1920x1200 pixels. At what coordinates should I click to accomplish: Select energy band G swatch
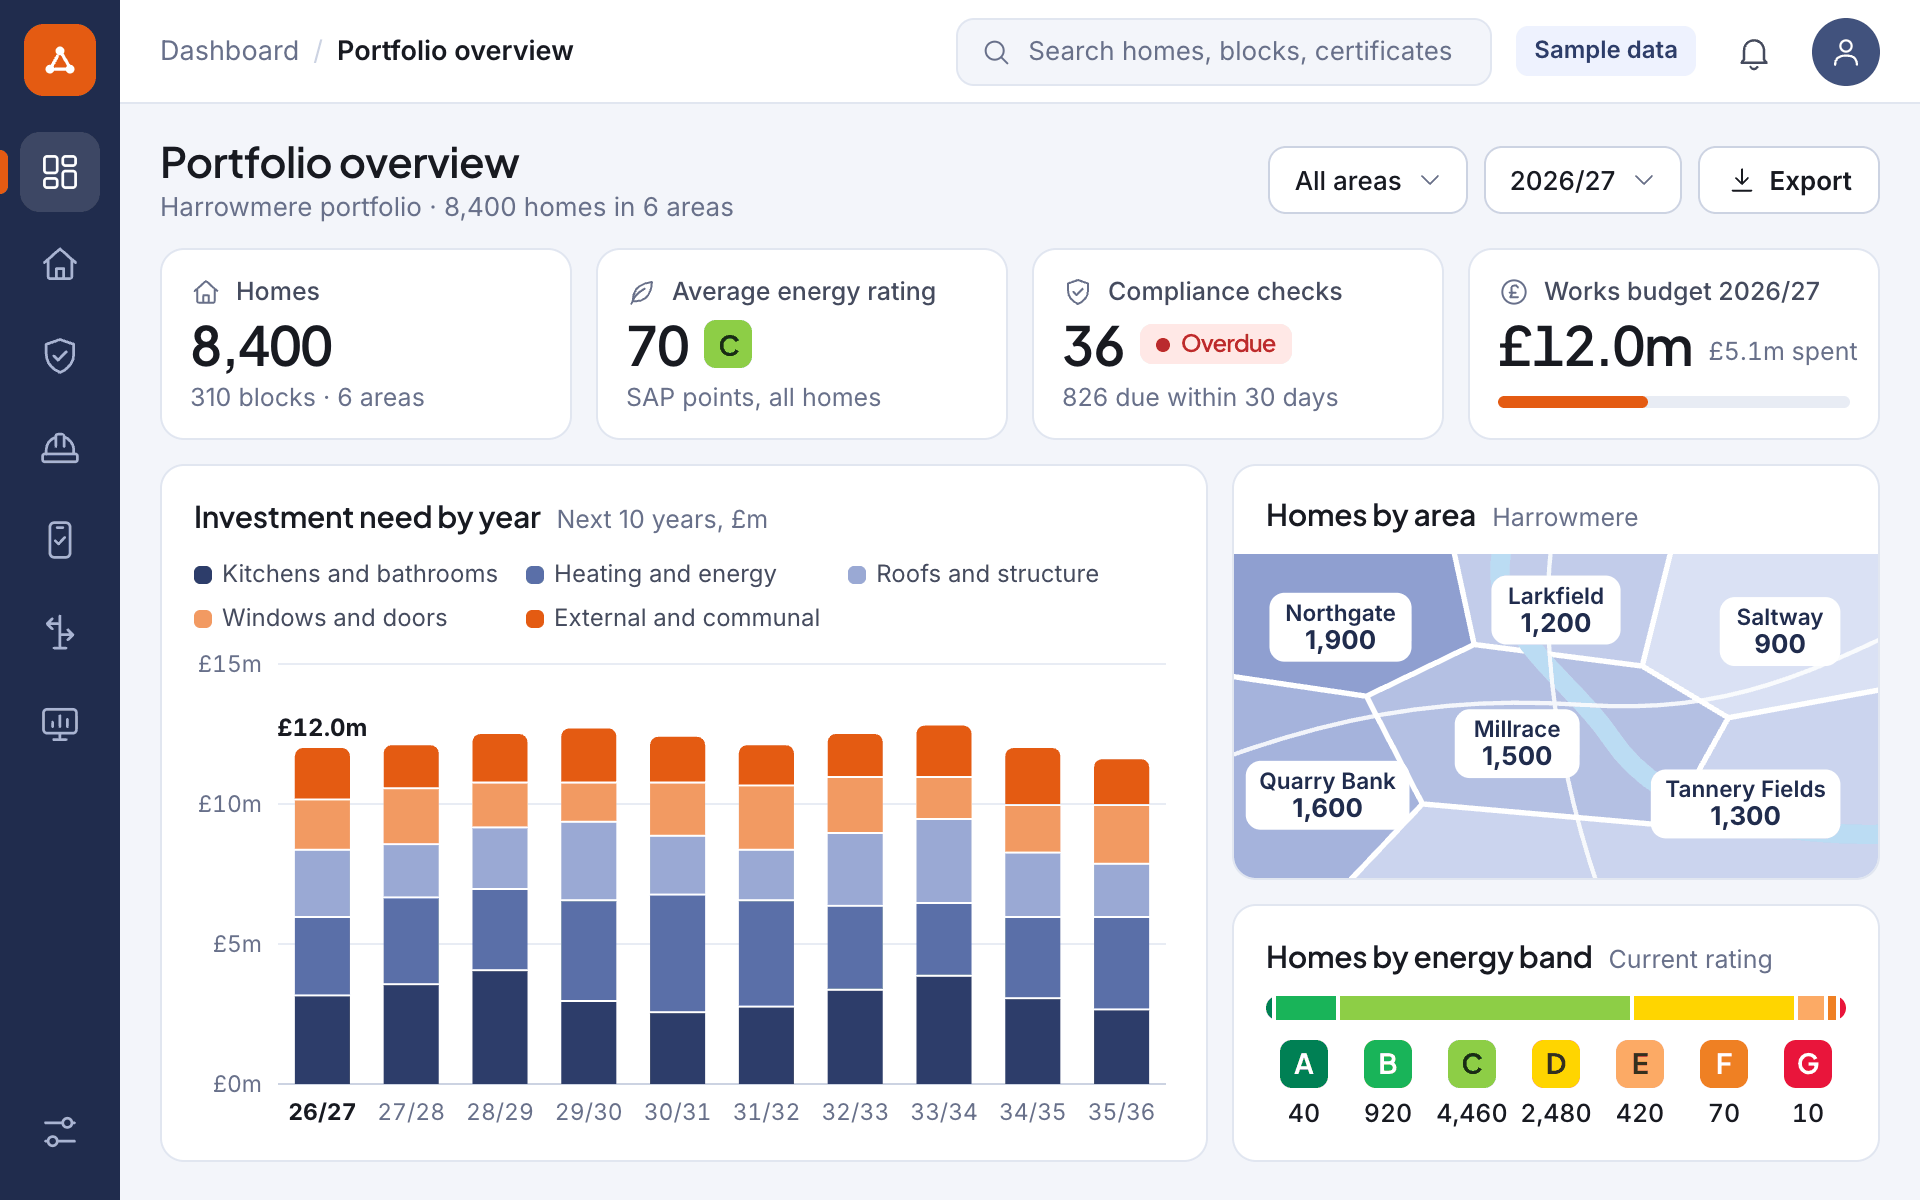coord(1808,1064)
